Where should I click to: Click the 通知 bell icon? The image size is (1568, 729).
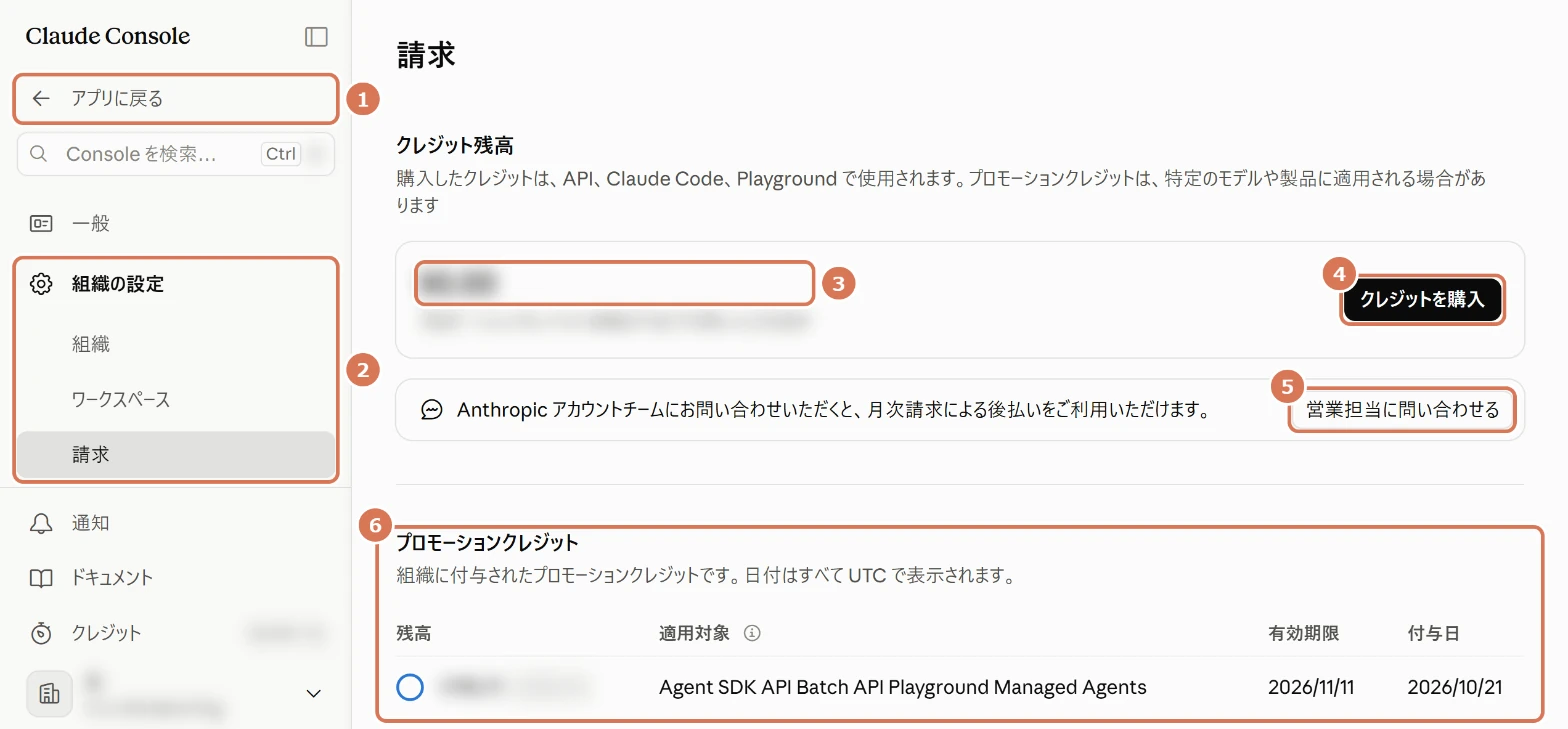point(41,523)
